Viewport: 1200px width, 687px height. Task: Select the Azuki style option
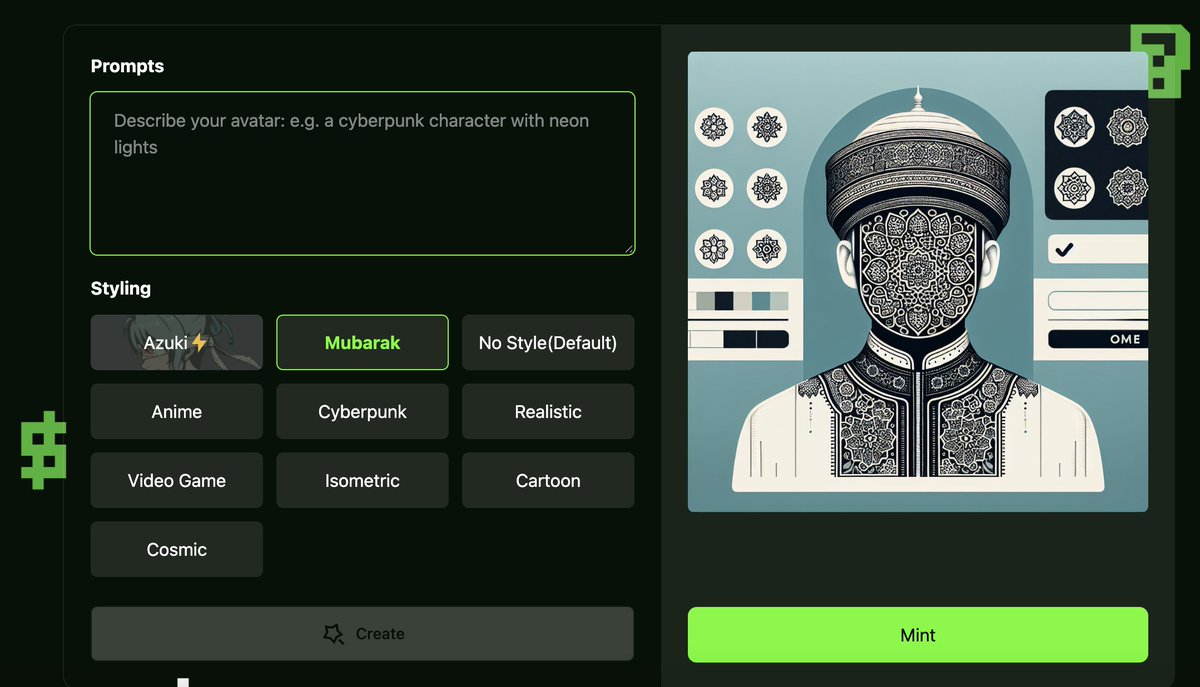[x=177, y=343]
